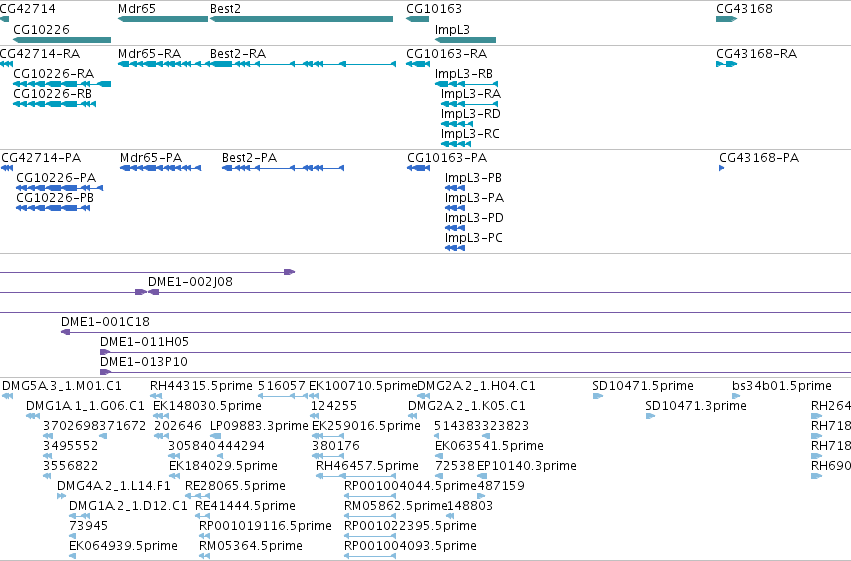Click the CG10163-PA protein label
This screenshot has width=851, height=561.
coord(447,158)
